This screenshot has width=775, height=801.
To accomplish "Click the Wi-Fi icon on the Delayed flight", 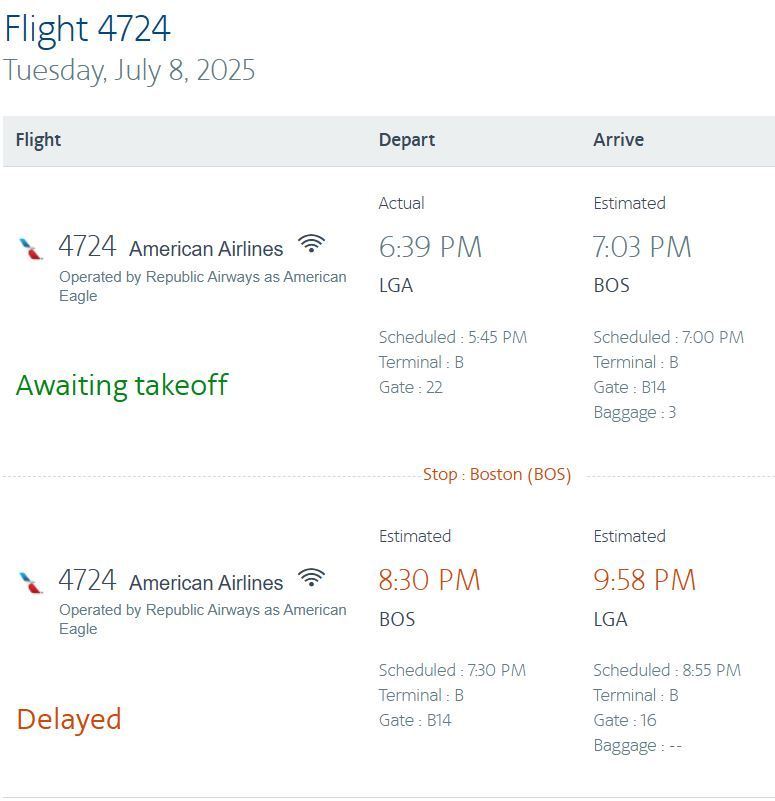I will 312,578.
